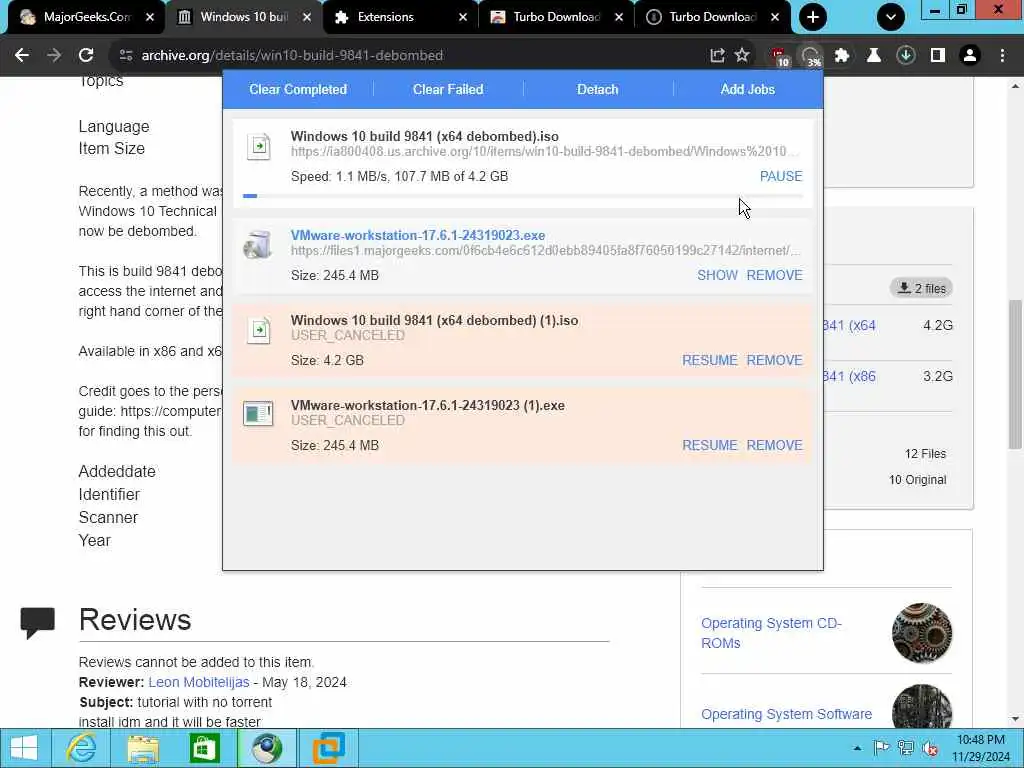Bookmark this page with the star icon
This screenshot has height=768, width=1024.
pyautogui.click(x=742, y=56)
